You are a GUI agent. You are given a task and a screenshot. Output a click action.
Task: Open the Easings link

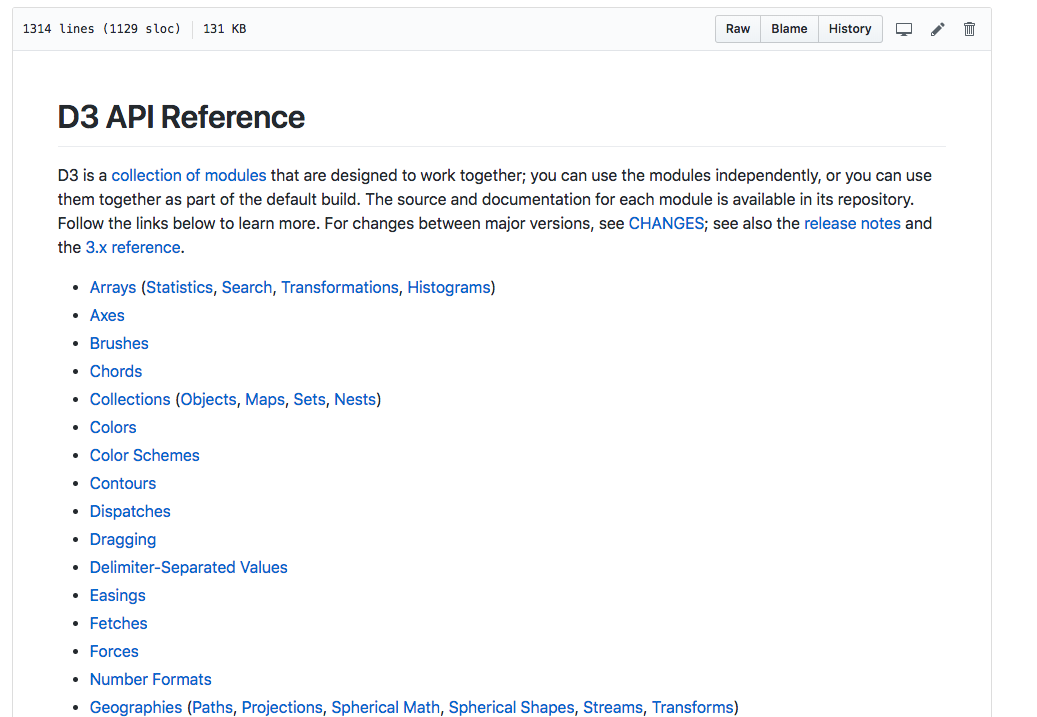click(118, 595)
